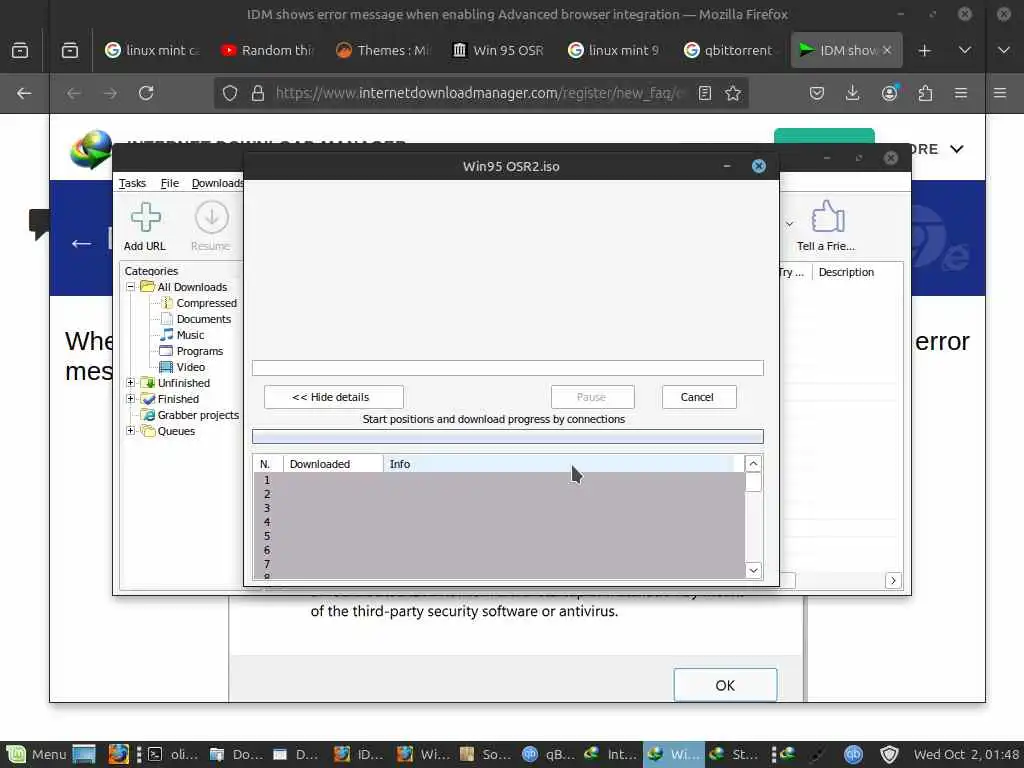Image resolution: width=1024 pixels, height=768 pixels.
Task: Switch to the qB... taskbar window
Action: [x=550, y=754]
